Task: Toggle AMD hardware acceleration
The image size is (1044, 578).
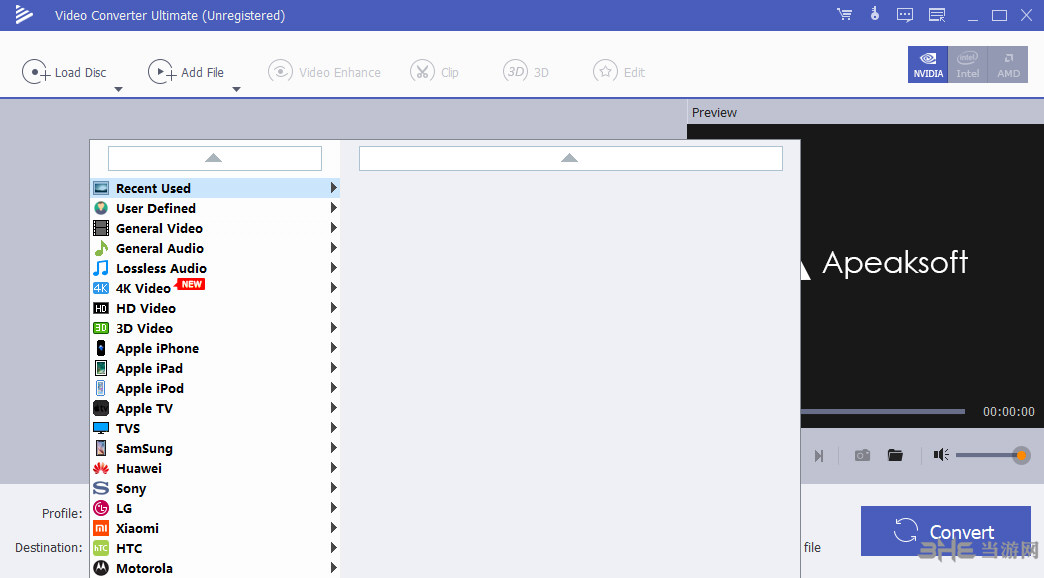Action: pyautogui.click(x=1008, y=64)
